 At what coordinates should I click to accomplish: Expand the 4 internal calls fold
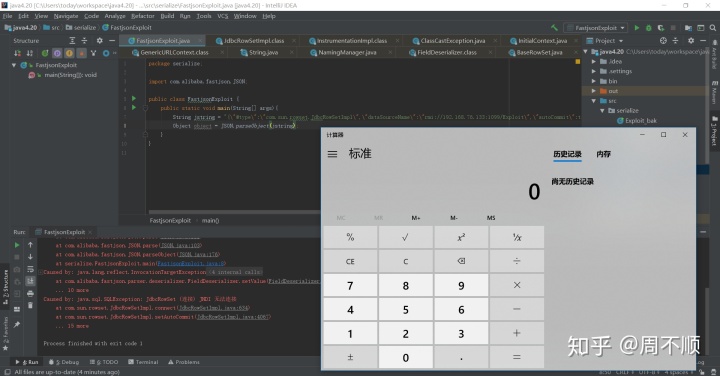tap(236, 272)
